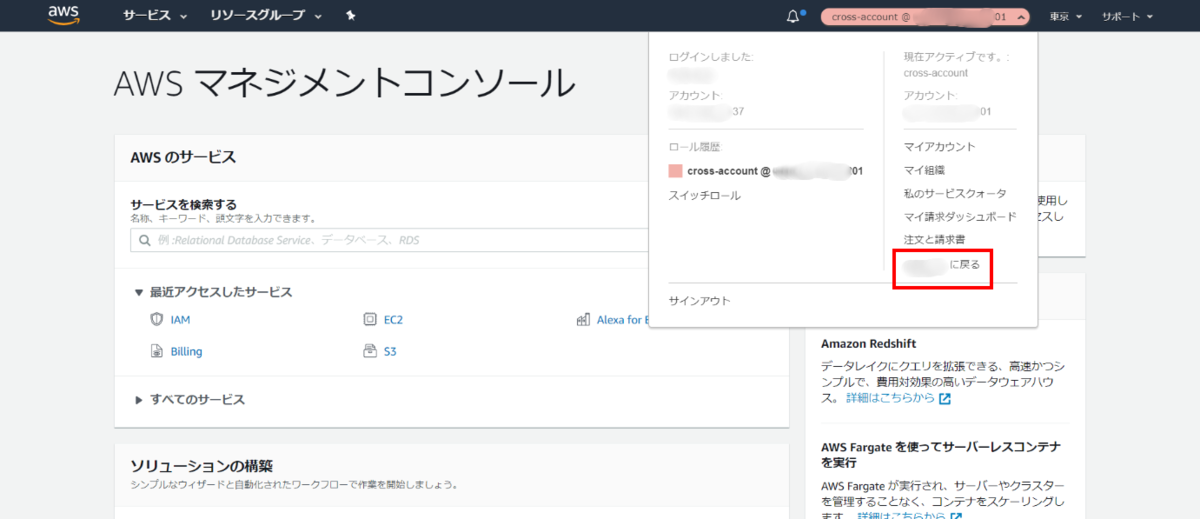Image resolution: width=1200 pixels, height=519 pixels.
Task: Click the AWS のサービス panel header
Action: [x=183, y=157]
